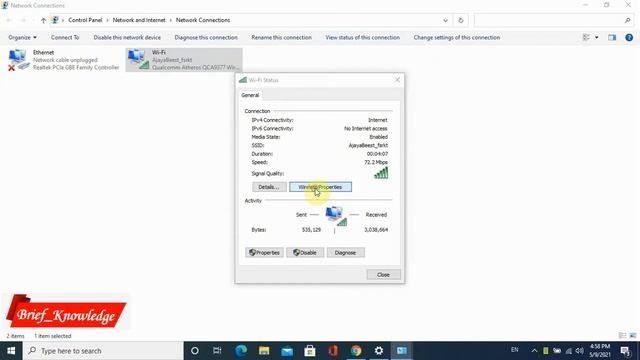Viewport: 640px width, 360px height.
Task: Click the Search Network Connections box
Action: click(554, 20)
